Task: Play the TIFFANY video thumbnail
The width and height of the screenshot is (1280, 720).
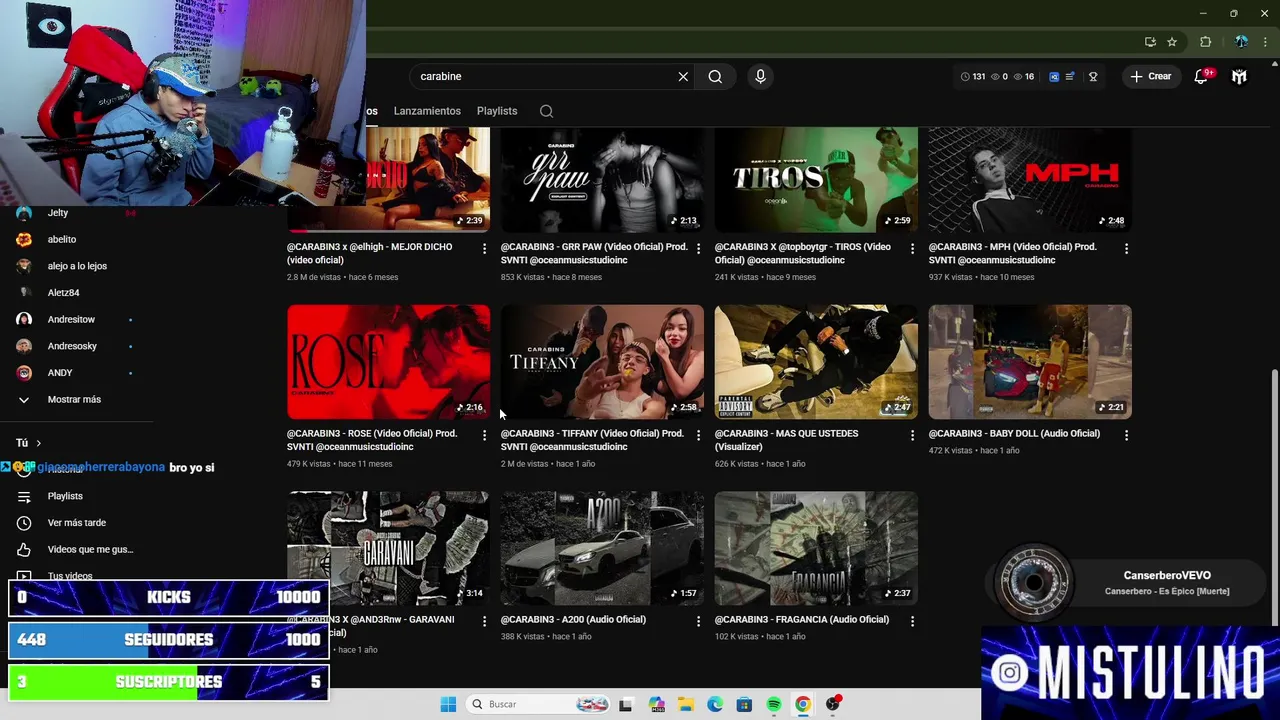Action: [602, 362]
